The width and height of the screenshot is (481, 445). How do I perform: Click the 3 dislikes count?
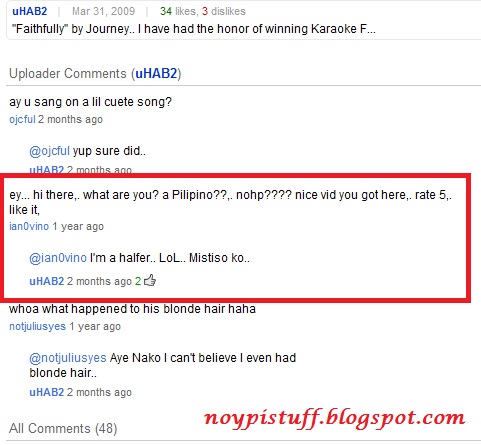point(224,11)
